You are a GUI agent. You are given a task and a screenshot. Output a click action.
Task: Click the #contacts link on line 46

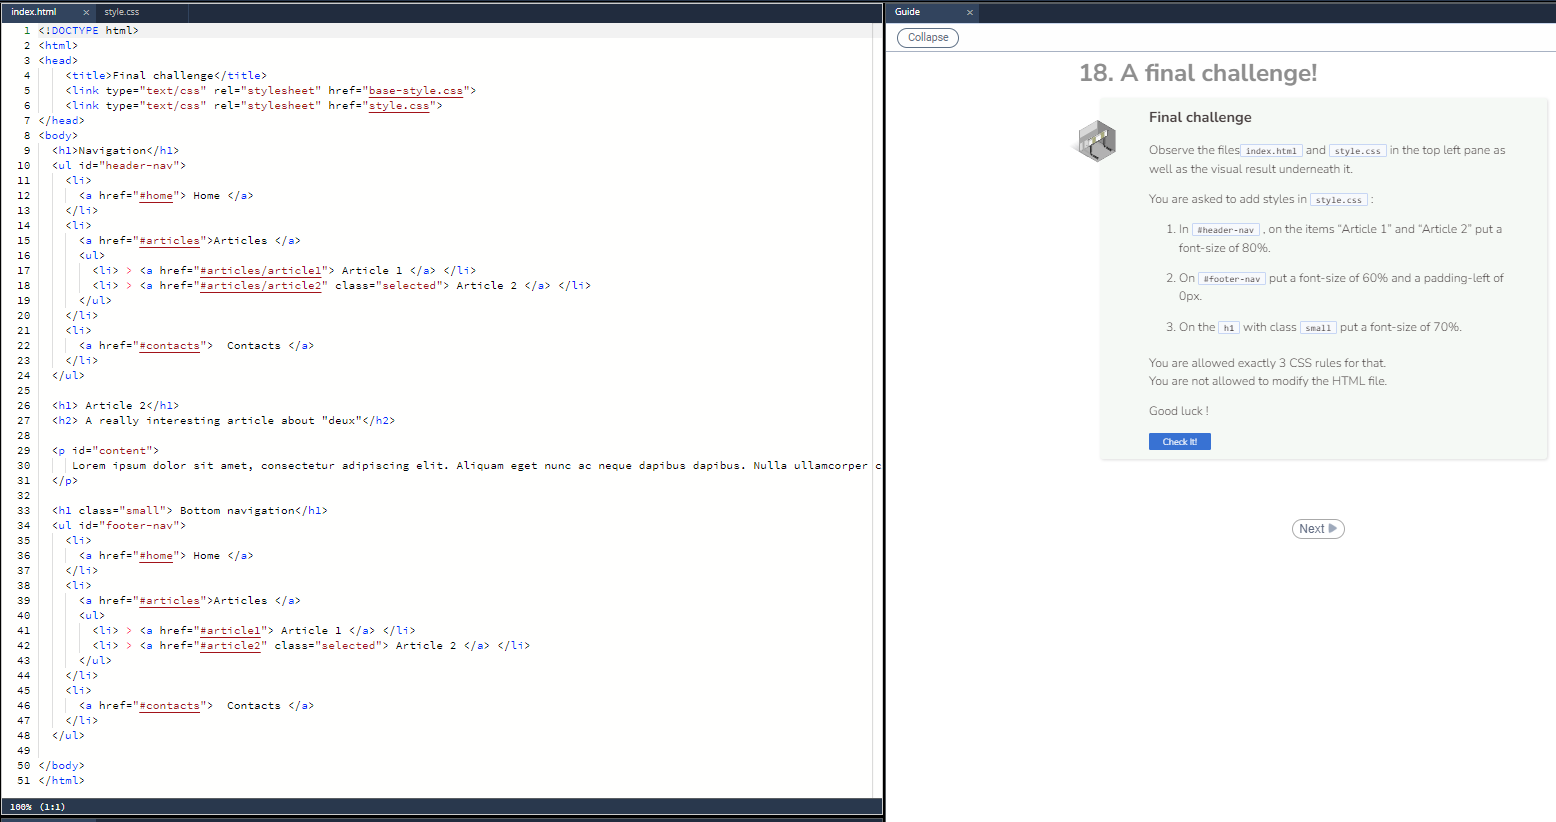pyautogui.click(x=170, y=705)
